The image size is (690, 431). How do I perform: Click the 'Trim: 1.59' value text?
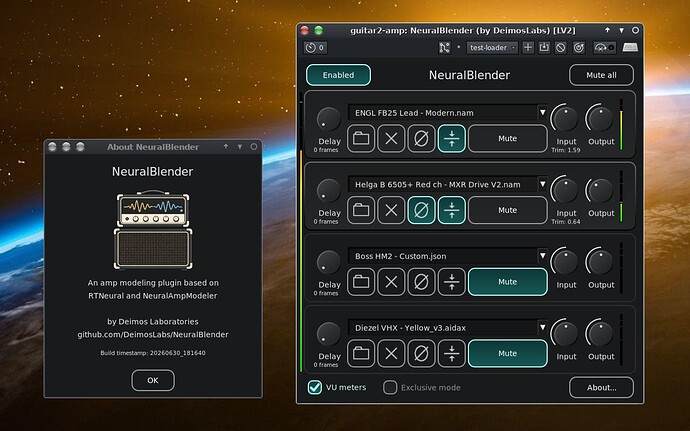coord(565,150)
